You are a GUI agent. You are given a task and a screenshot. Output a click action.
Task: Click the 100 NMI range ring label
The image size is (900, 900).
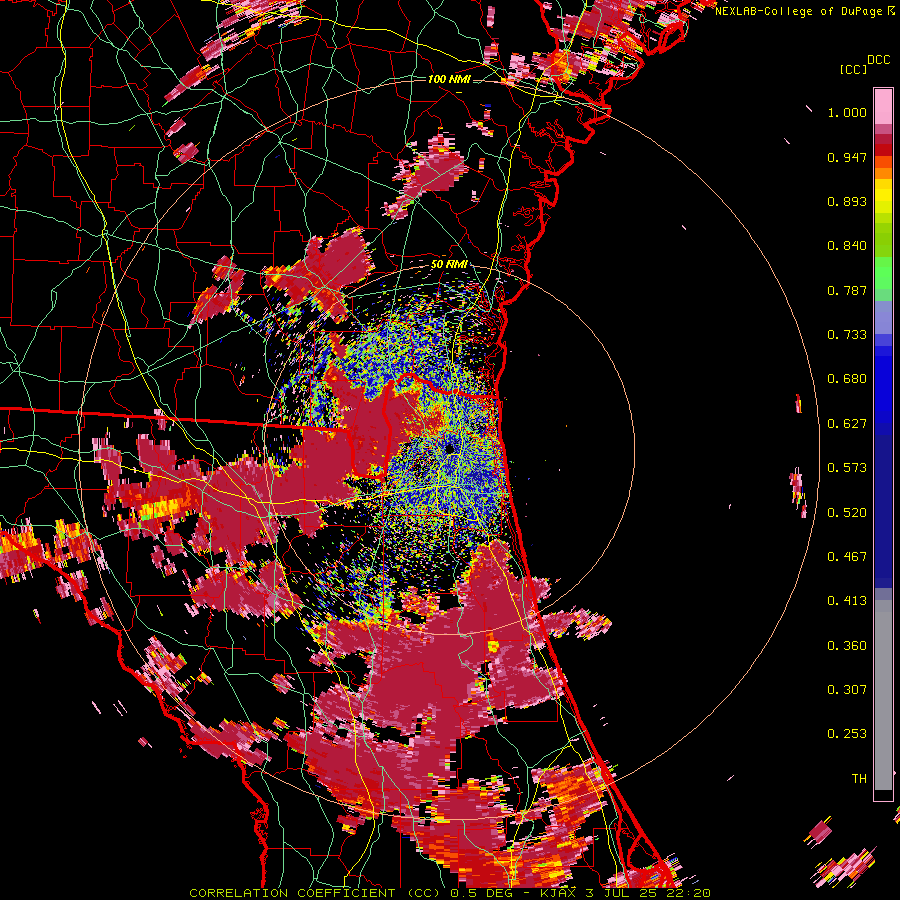point(449,79)
